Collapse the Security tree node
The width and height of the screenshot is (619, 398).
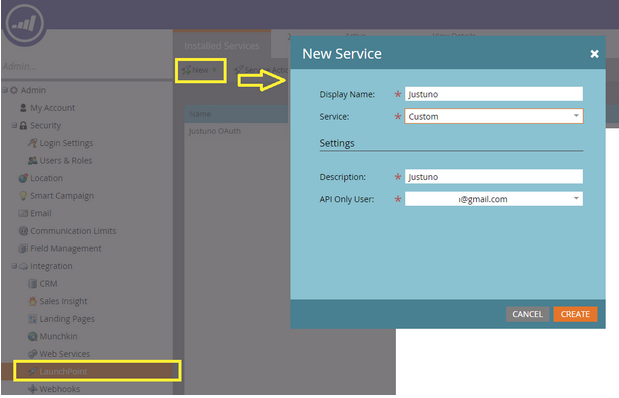tap(14, 126)
